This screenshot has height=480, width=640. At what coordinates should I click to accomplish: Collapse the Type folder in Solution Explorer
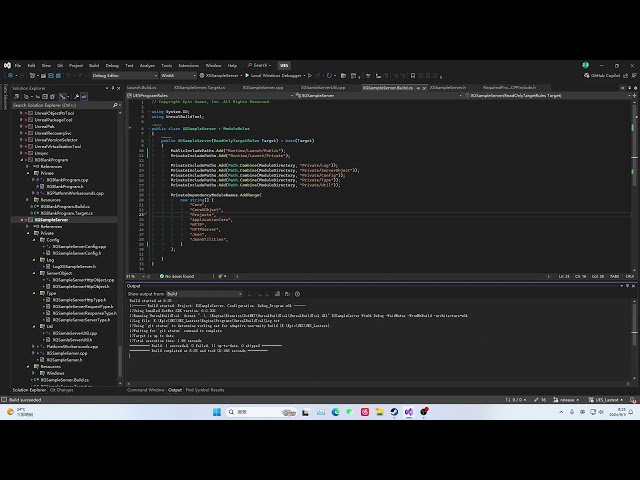pos(34,293)
